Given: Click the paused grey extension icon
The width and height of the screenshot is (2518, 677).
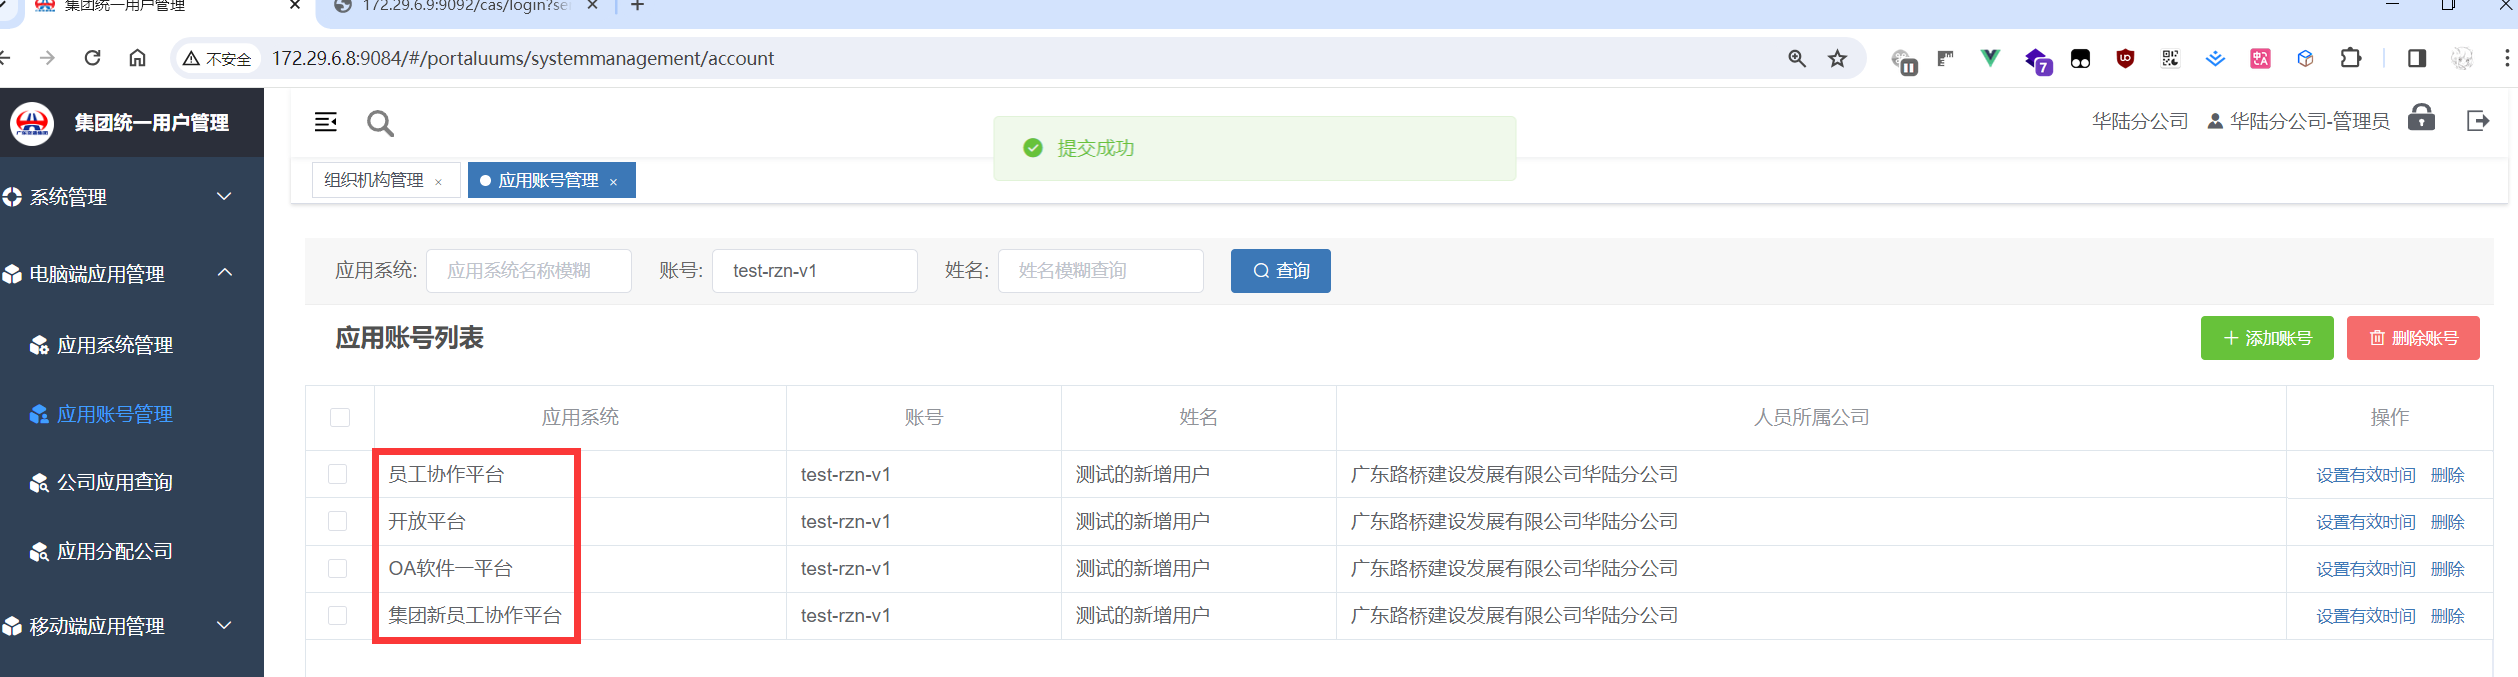Looking at the screenshot, I should (x=1904, y=61).
